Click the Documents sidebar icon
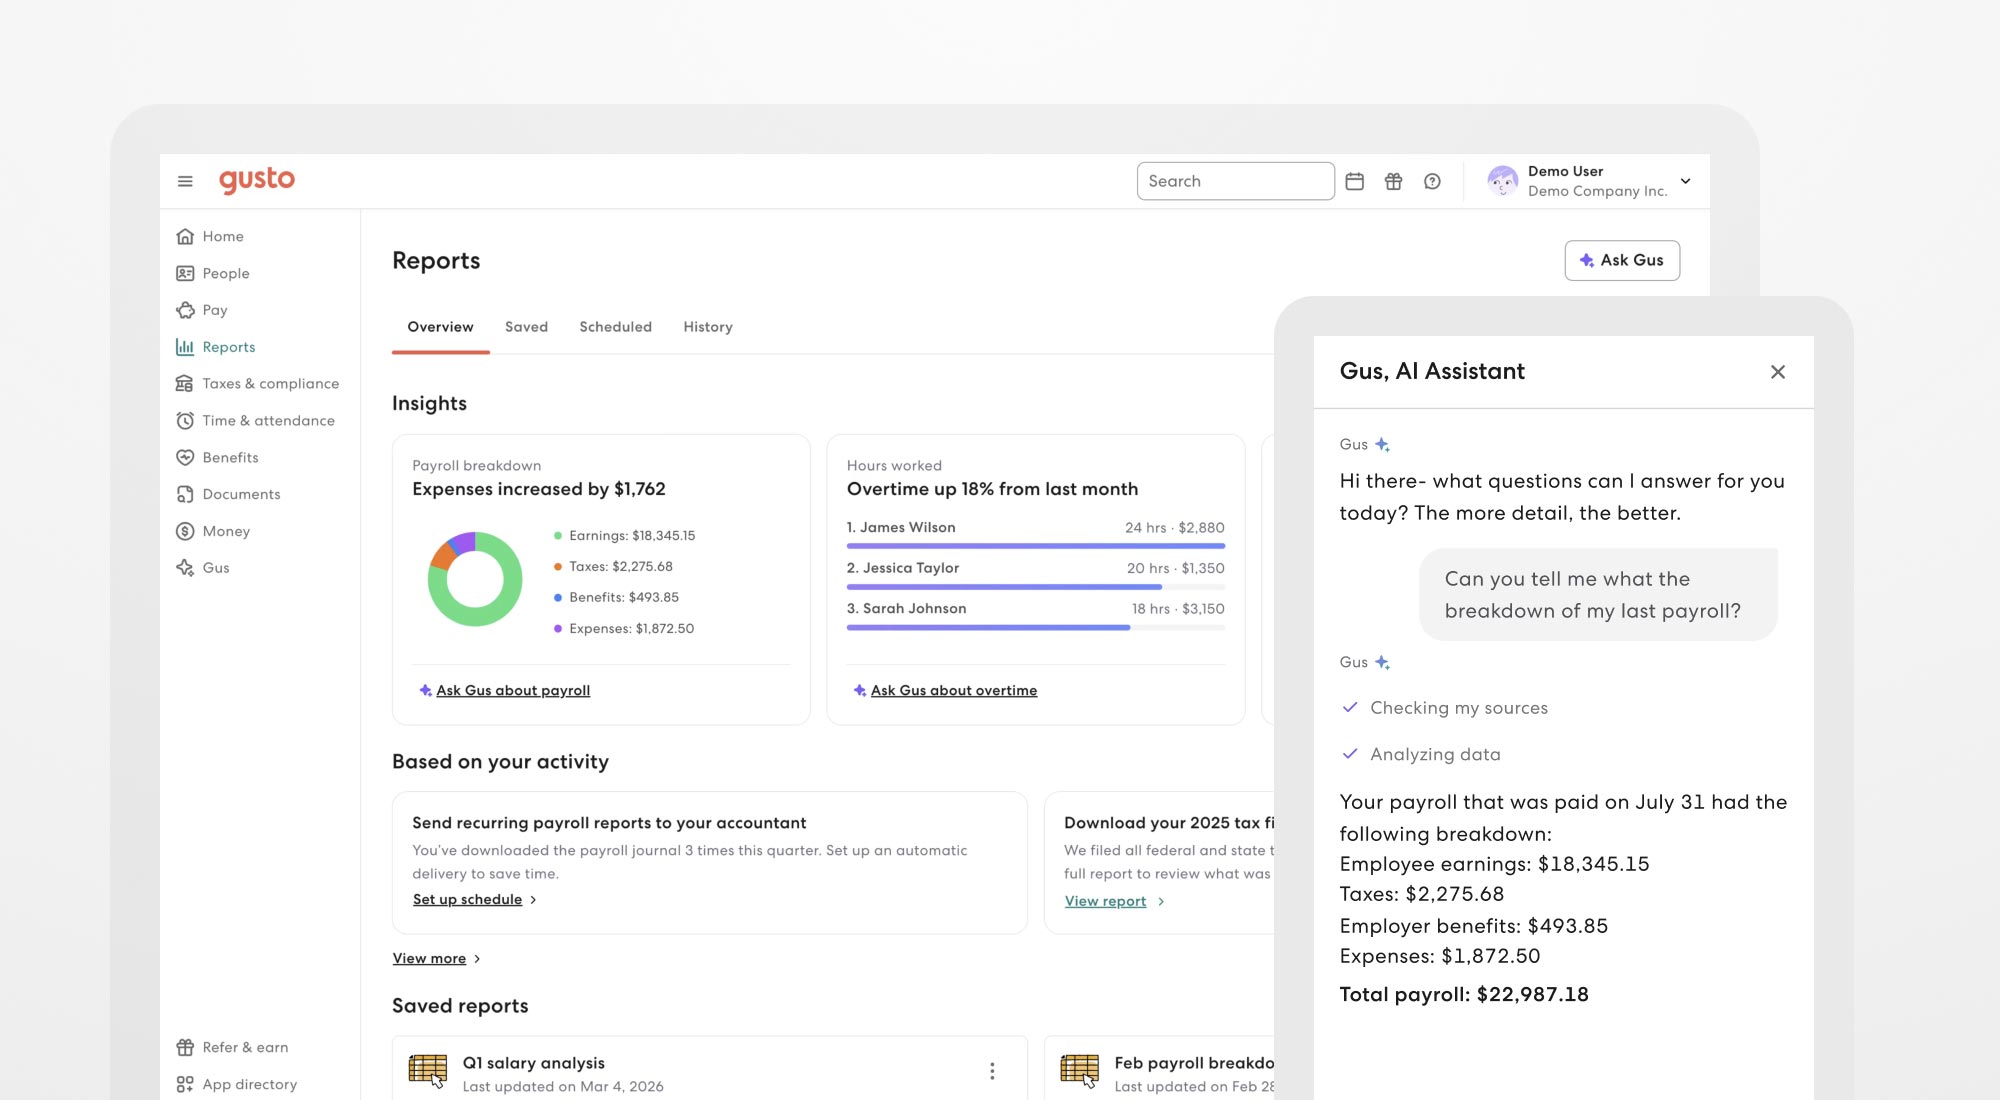Image resolution: width=2000 pixels, height=1100 pixels. [x=185, y=494]
